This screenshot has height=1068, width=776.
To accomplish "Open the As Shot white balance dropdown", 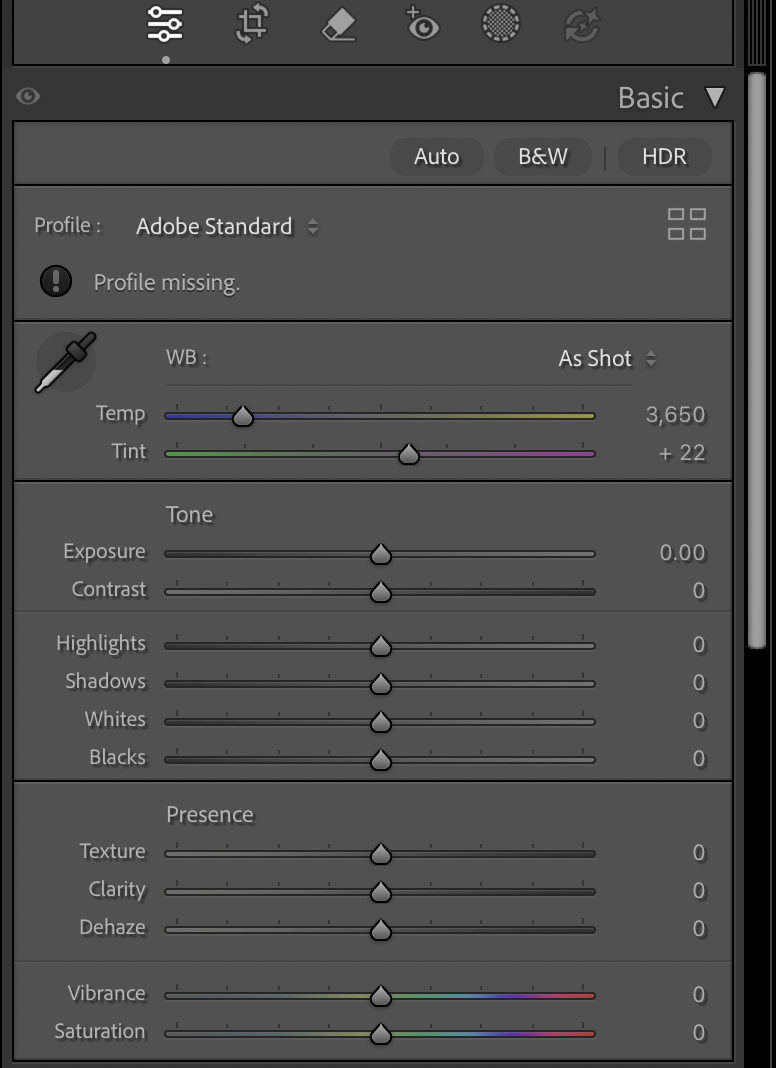I will (x=607, y=358).
